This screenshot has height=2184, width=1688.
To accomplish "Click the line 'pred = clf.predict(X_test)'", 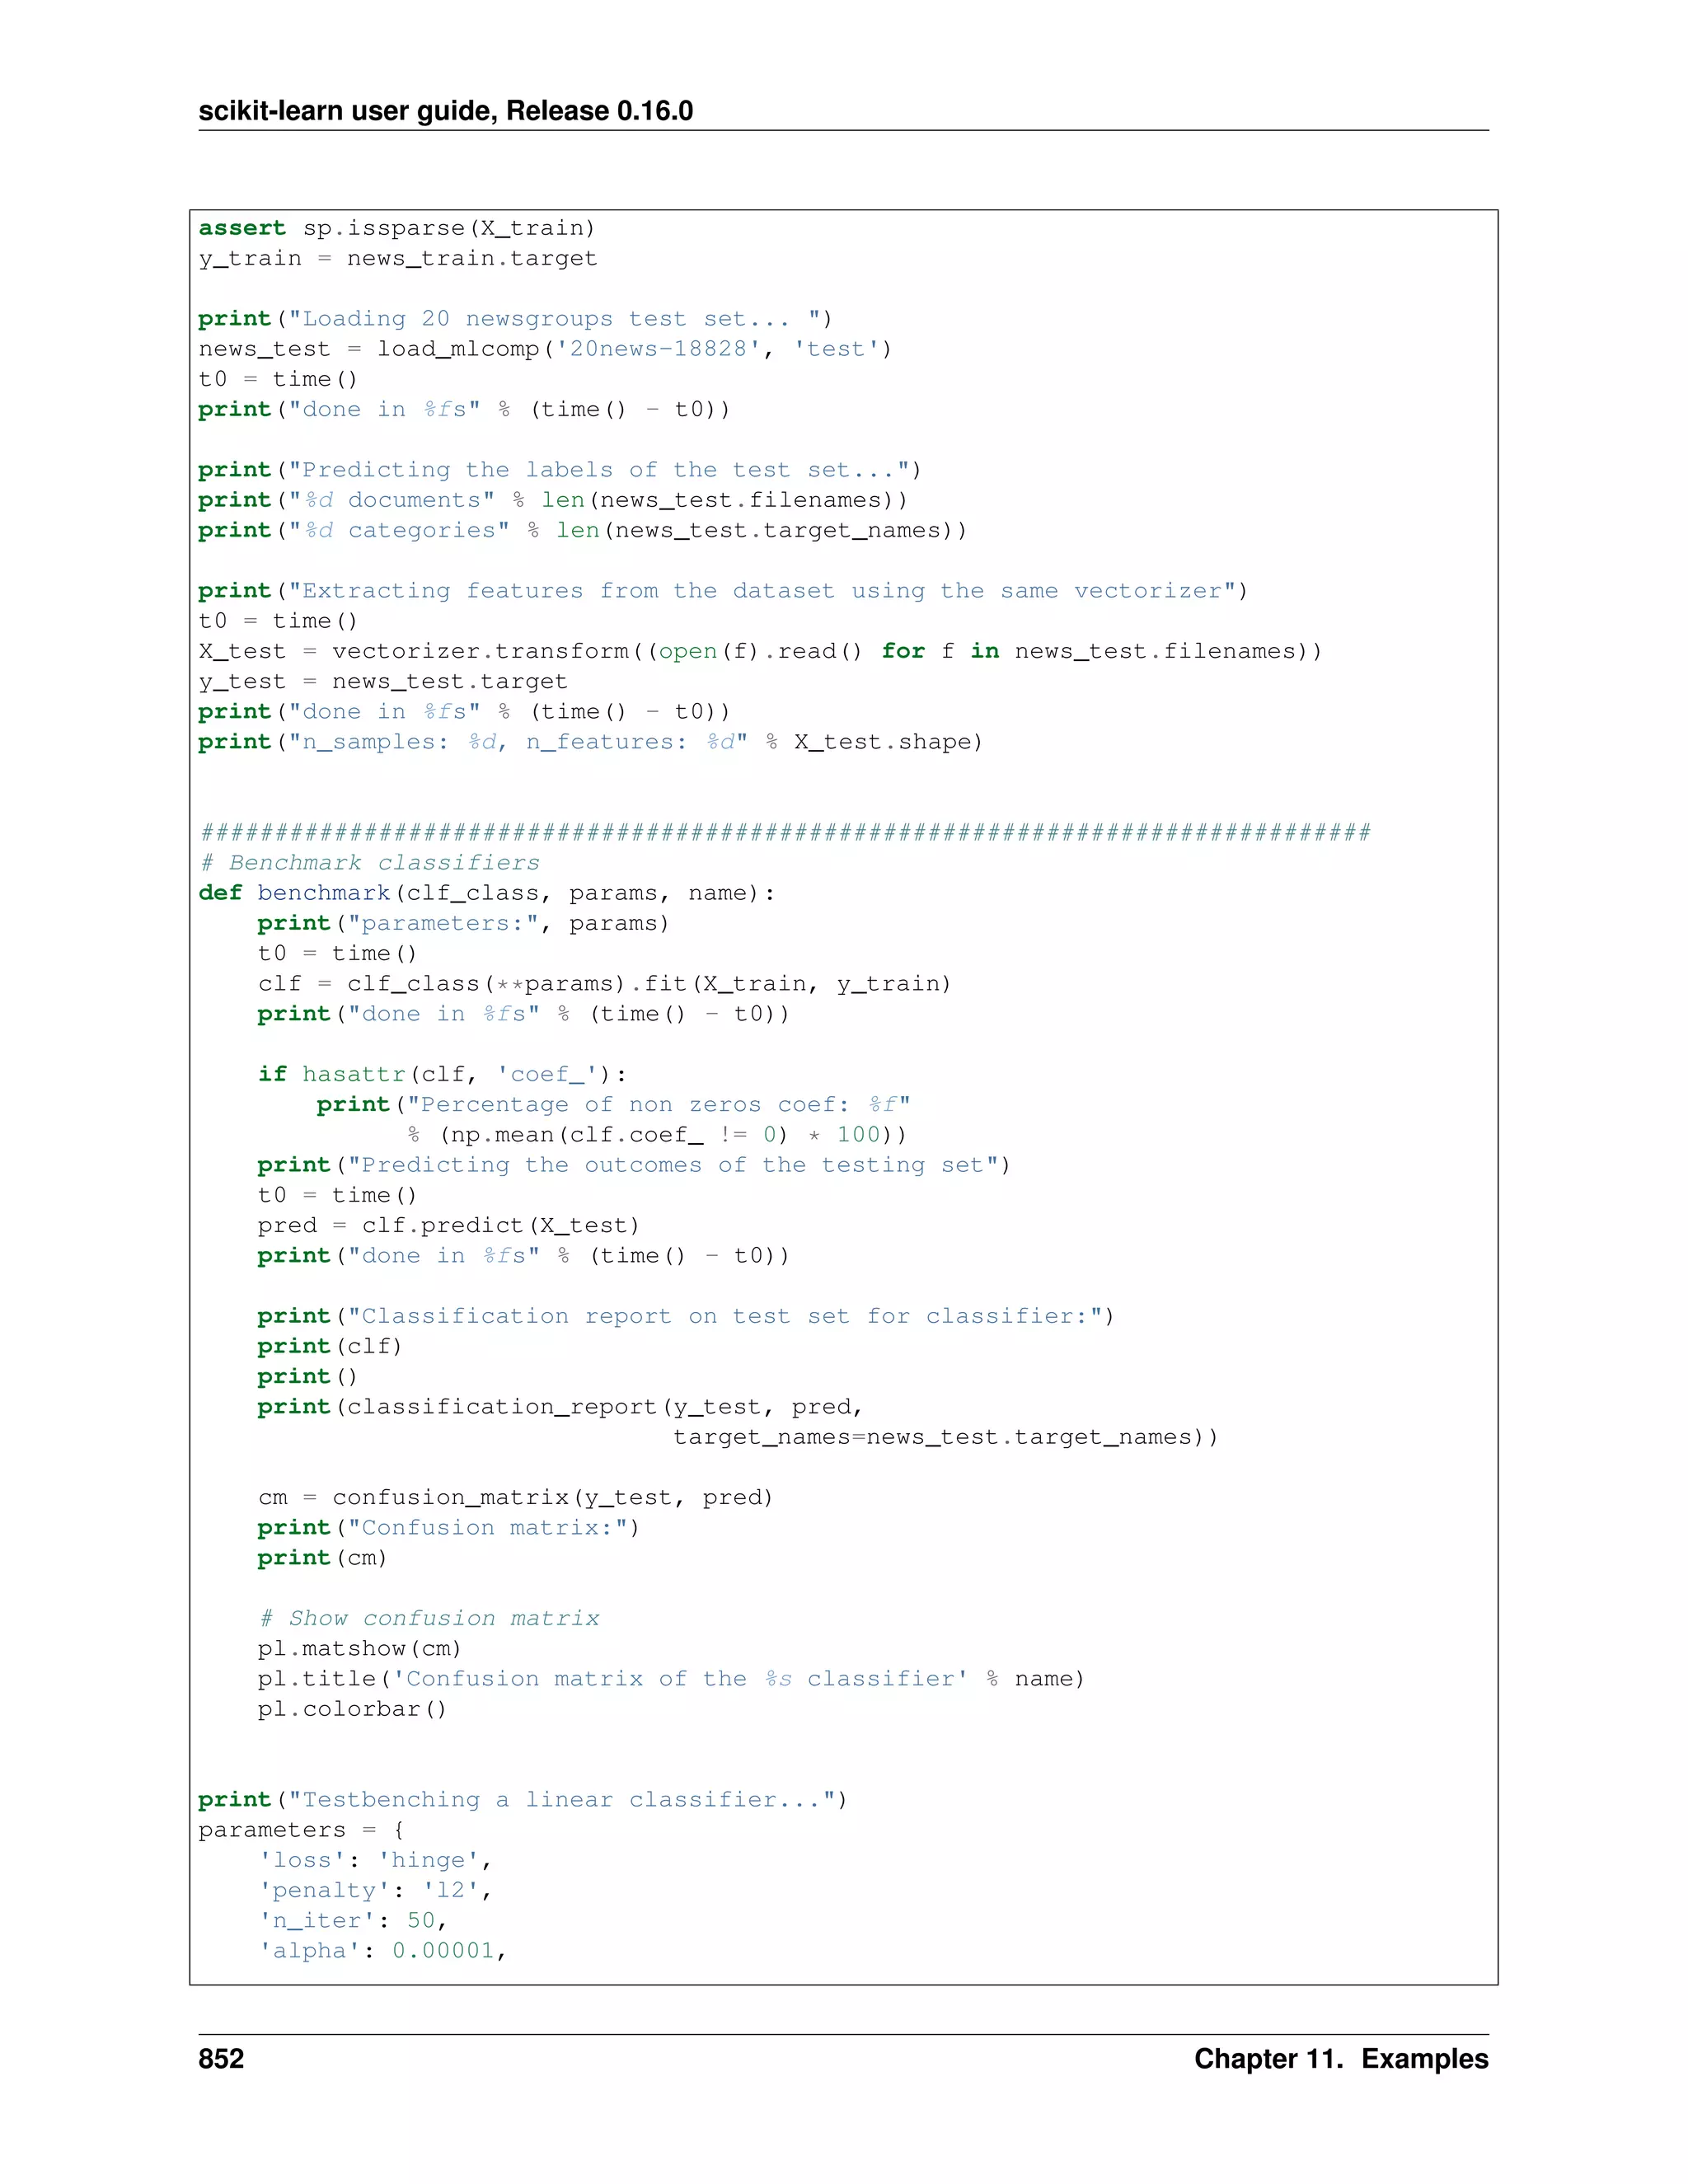I will coord(448,1226).
